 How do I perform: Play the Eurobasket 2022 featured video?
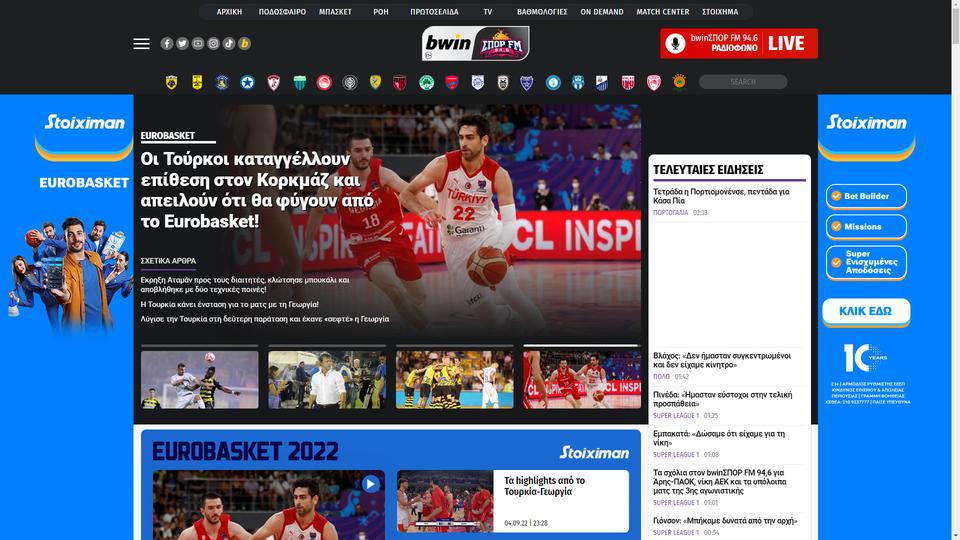(370, 484)
